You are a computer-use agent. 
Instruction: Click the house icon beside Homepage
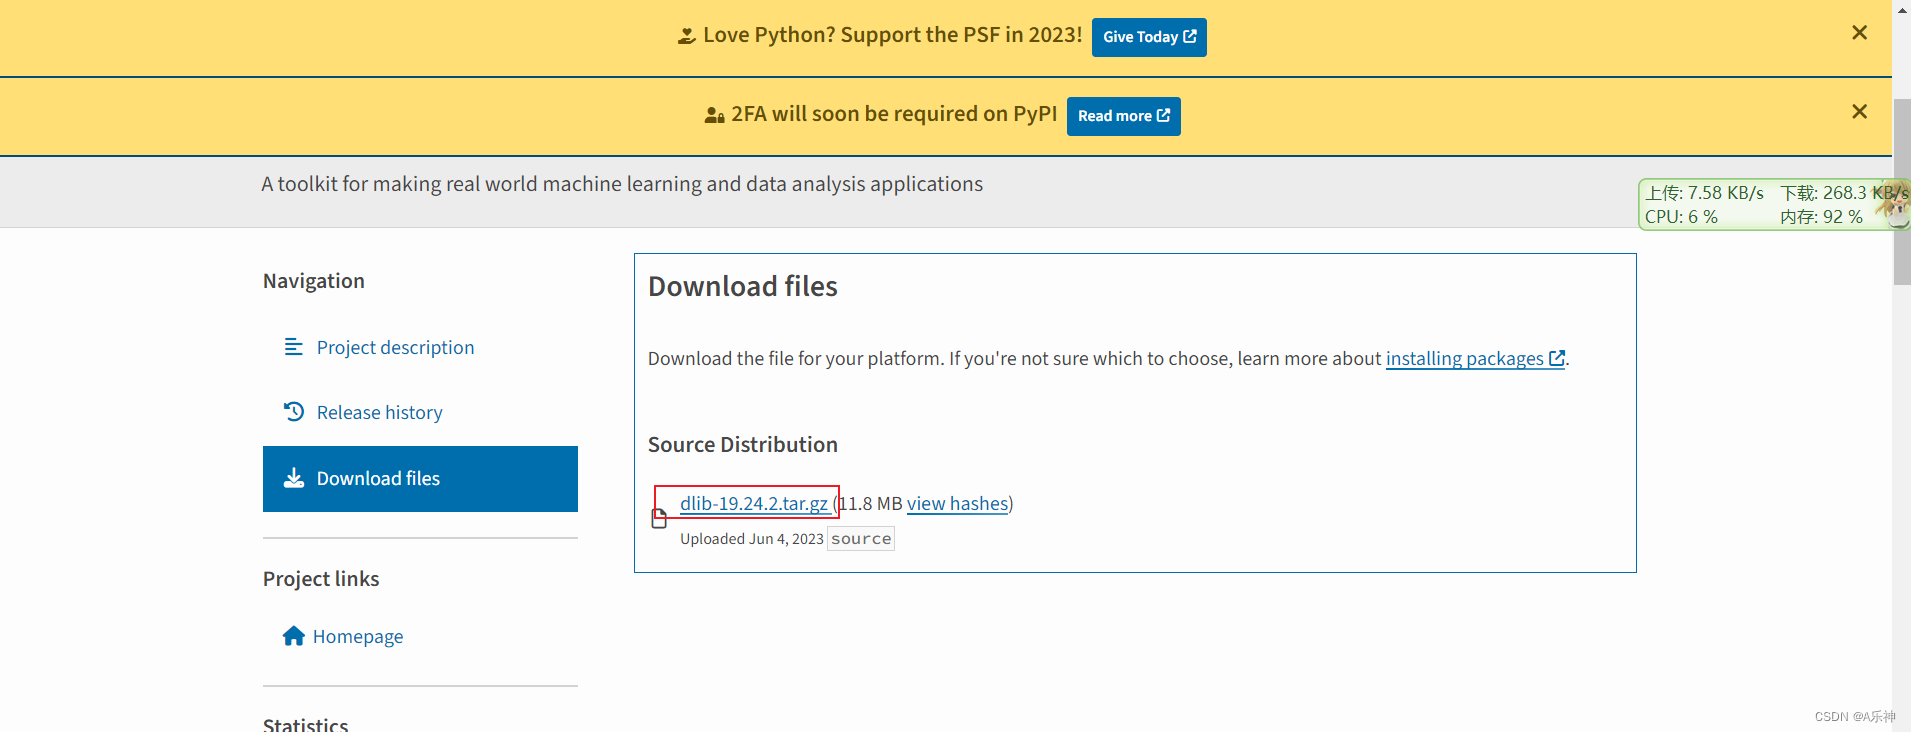(293, 636)
